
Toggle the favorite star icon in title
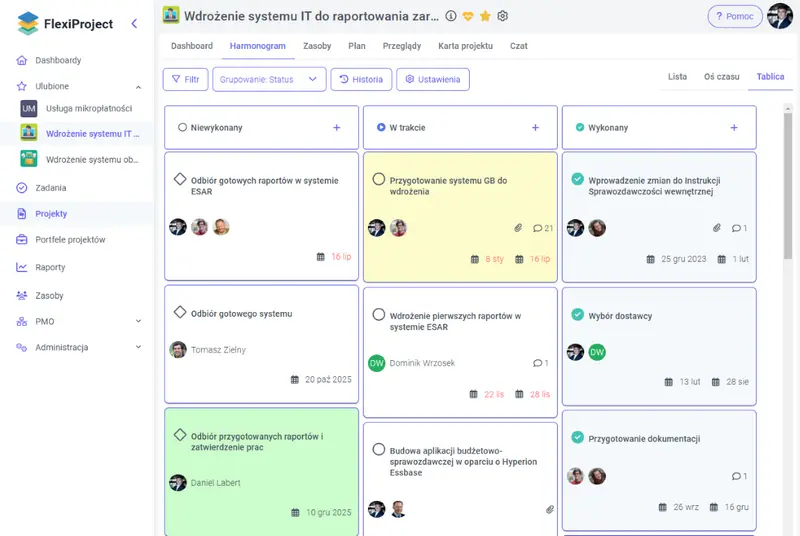tap(485, 16)
